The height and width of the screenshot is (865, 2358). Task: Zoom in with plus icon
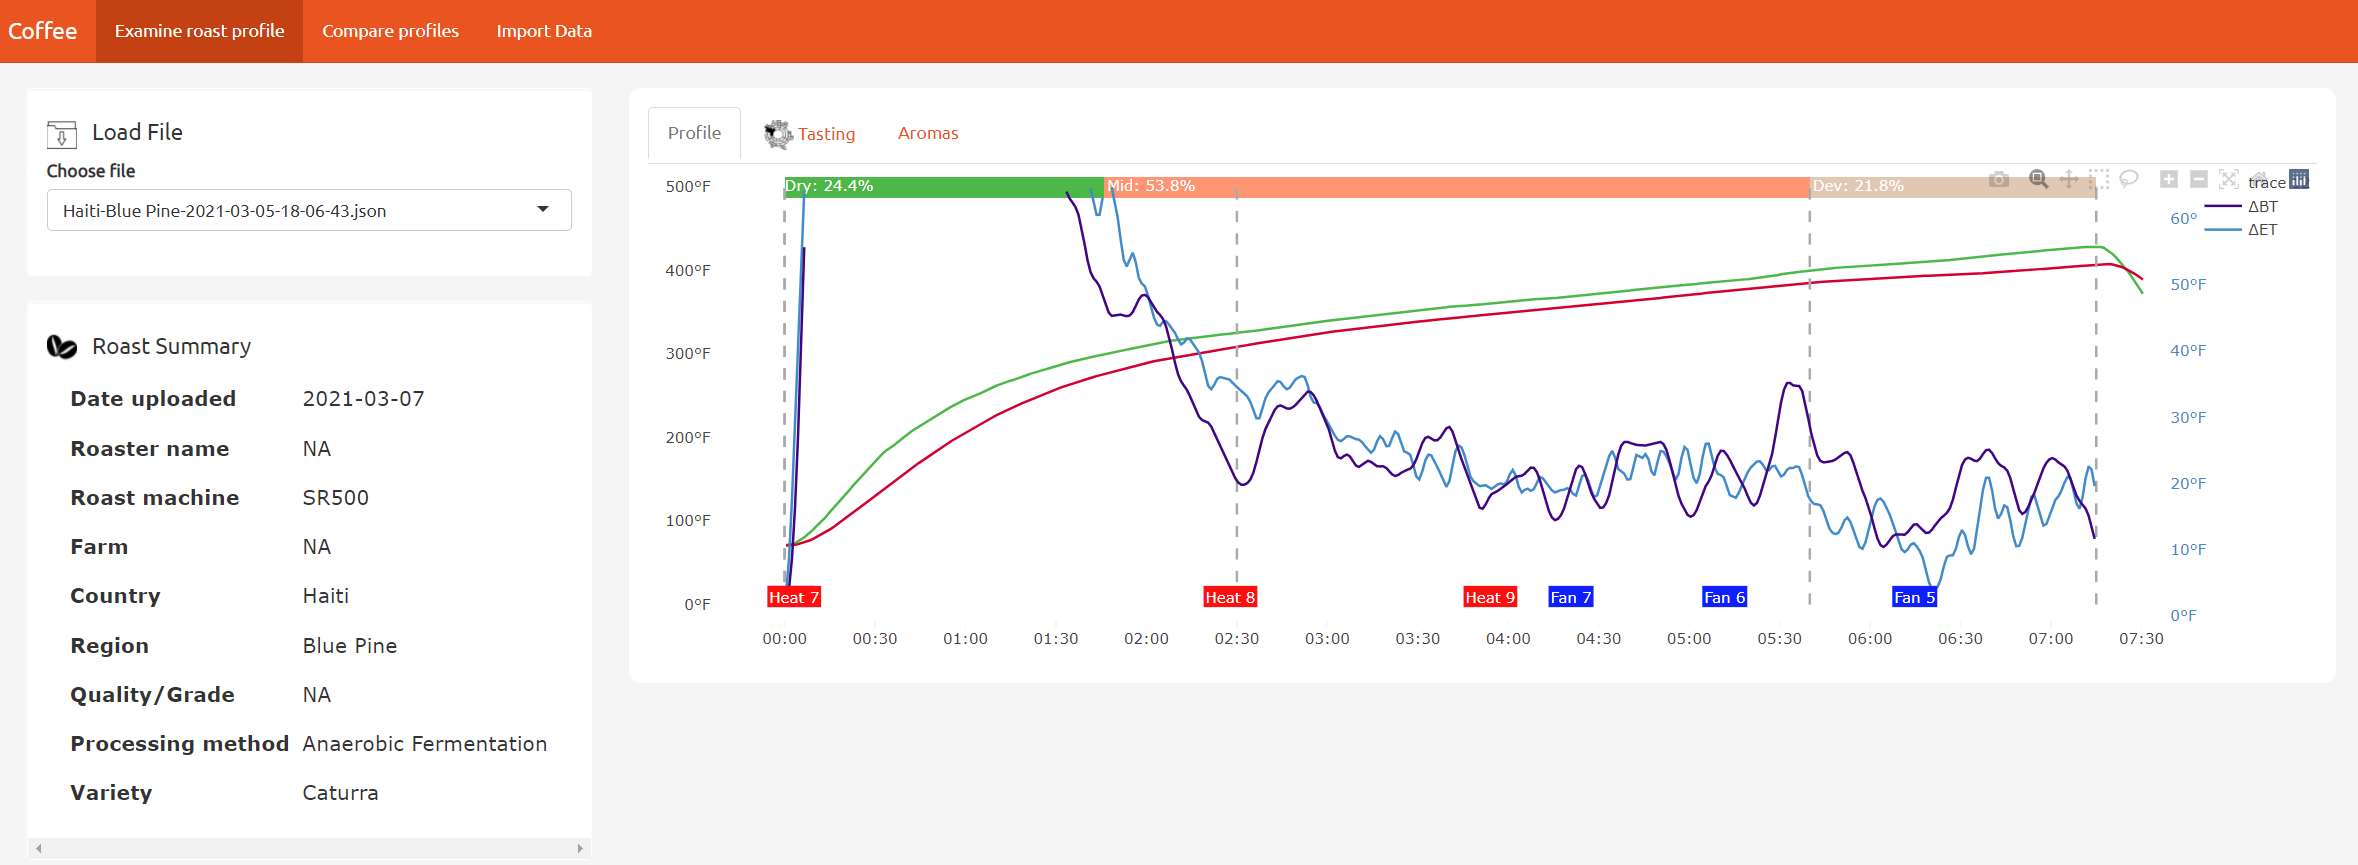2168,179
